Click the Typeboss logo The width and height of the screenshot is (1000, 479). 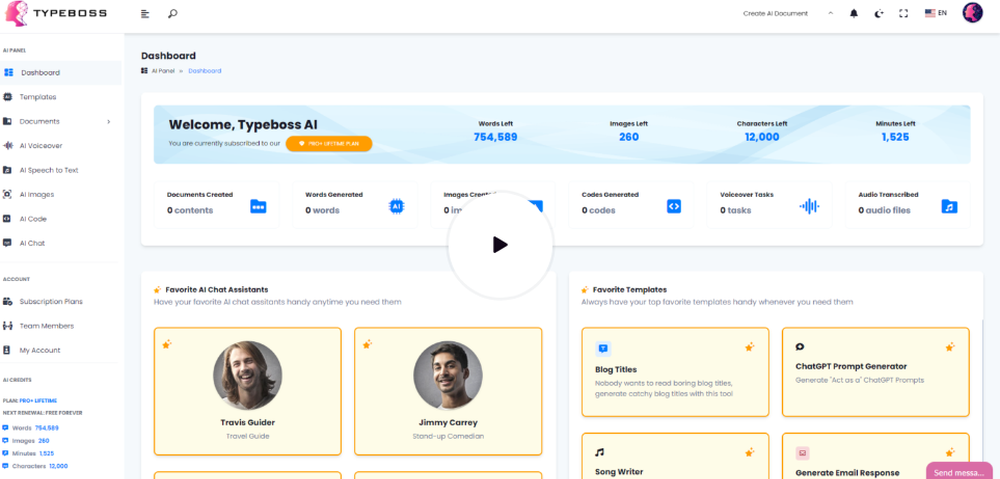pyautogui.click(x=55, y=13)
